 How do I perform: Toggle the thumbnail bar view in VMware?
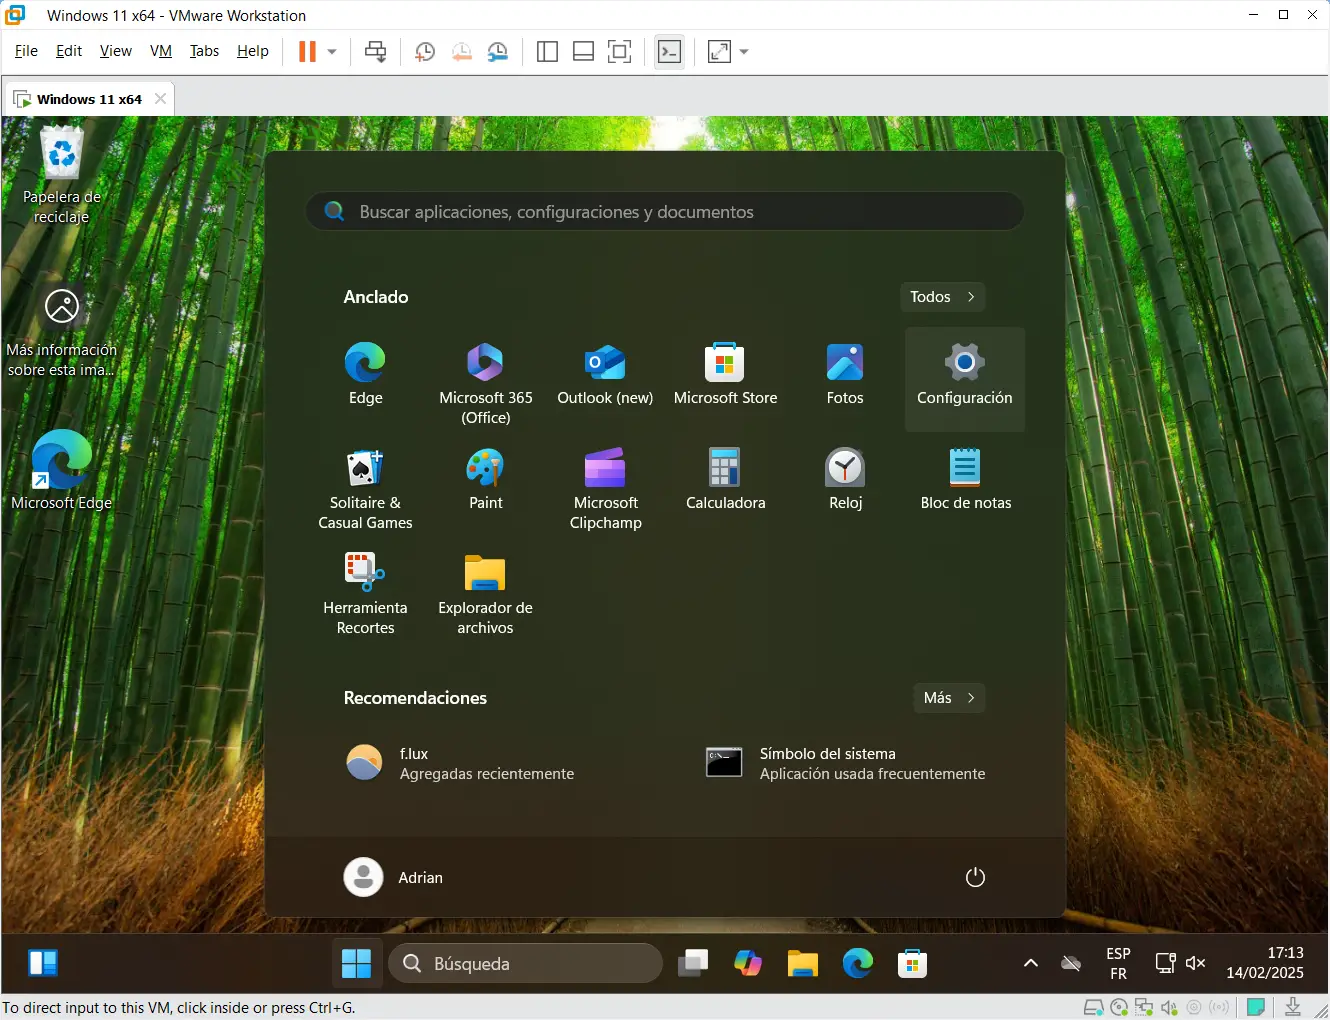coord(583,51)
